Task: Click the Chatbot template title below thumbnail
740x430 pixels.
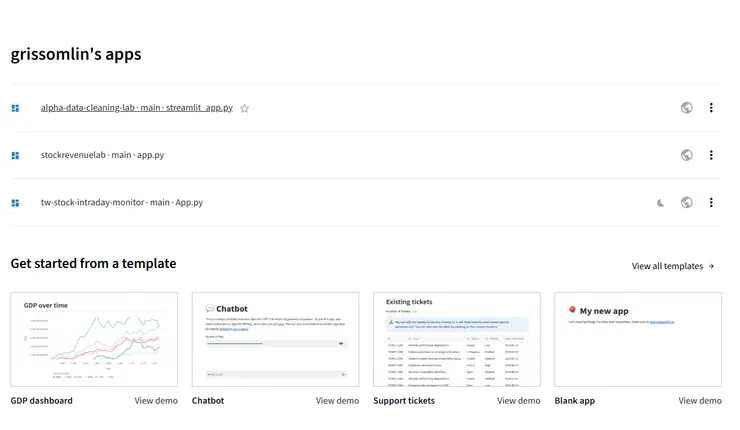Action: point(208,400)
